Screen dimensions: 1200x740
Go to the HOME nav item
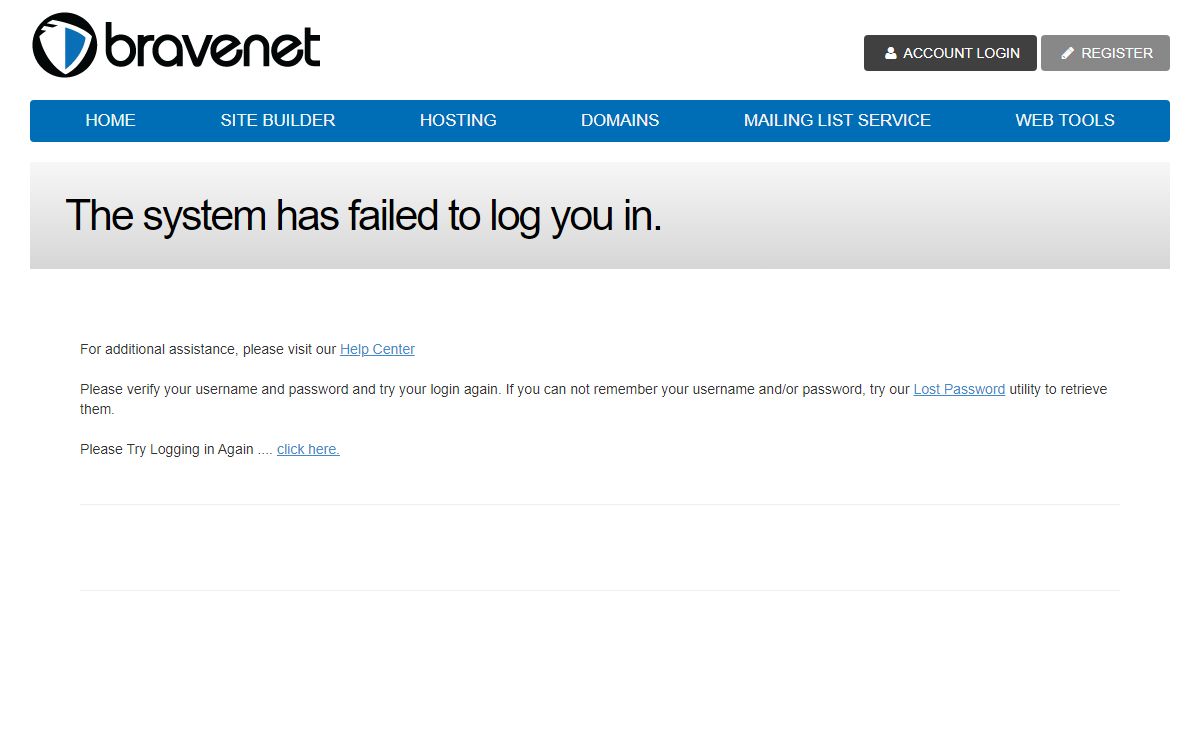[x=110, y=120]
